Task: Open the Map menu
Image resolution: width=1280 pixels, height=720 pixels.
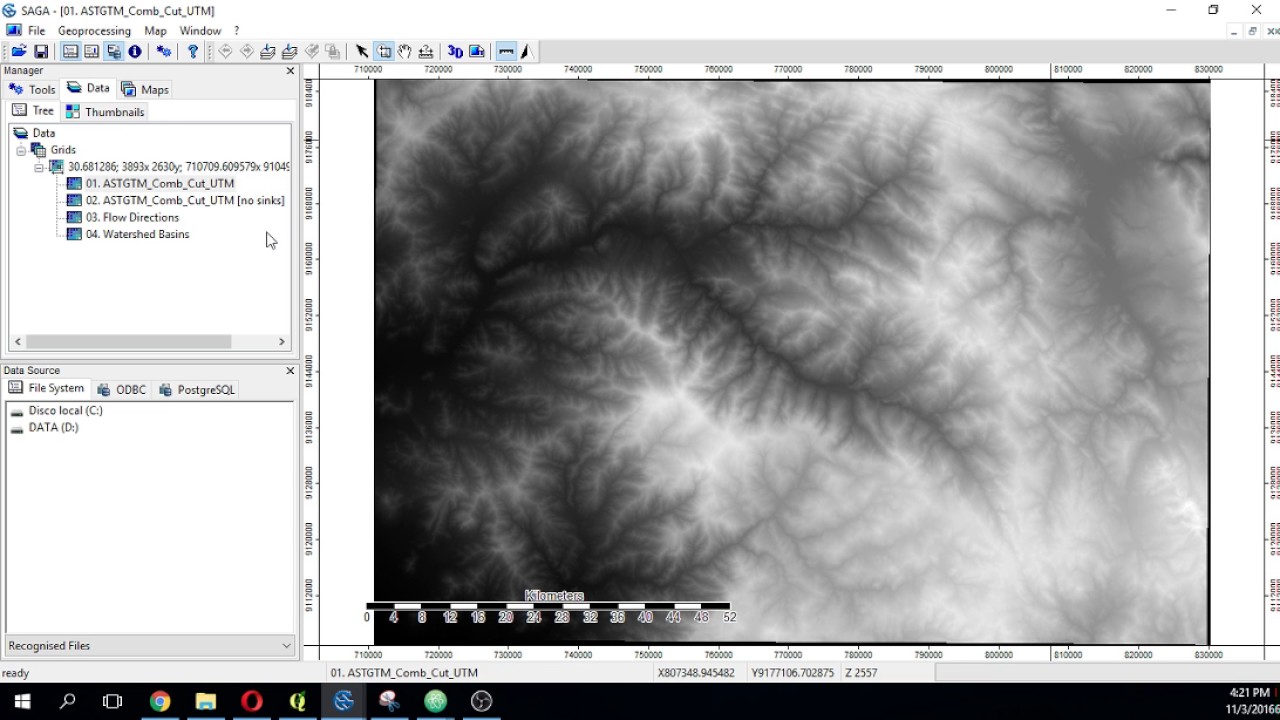Action: (155, 31)
